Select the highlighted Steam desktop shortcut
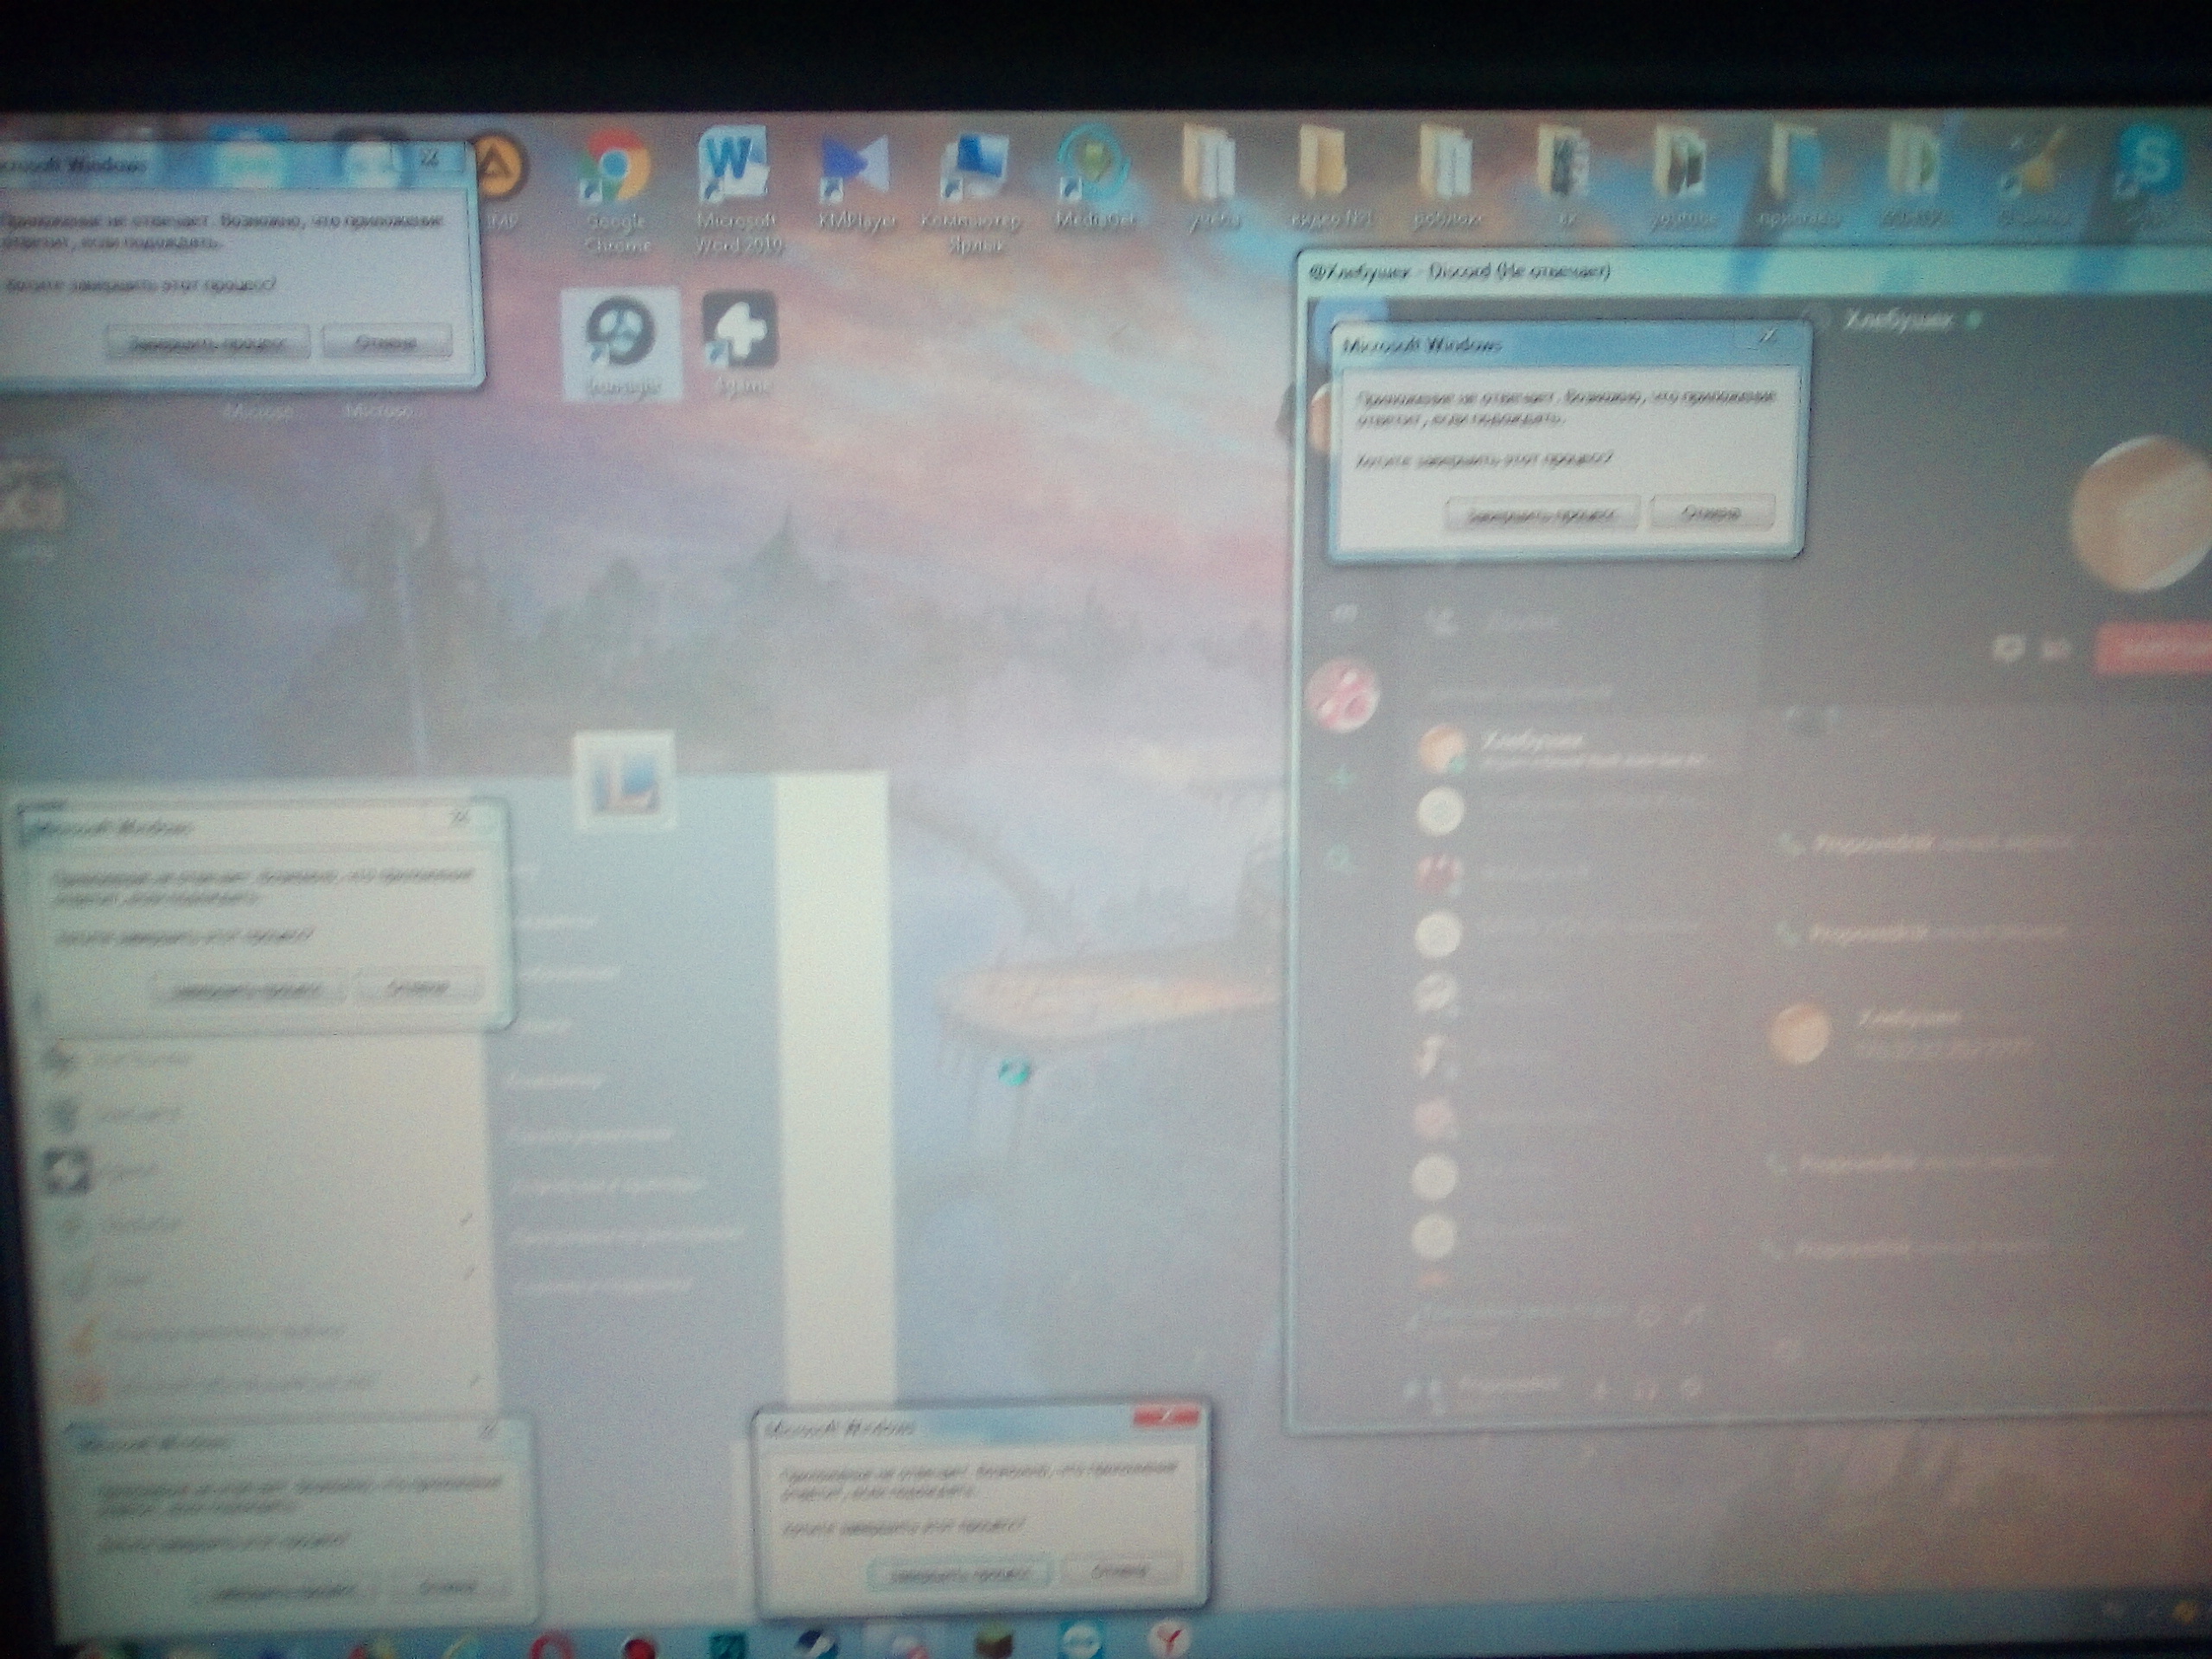Image resolution: width=2212 pixels, height=1659 pixels. [x=622, y=345]
